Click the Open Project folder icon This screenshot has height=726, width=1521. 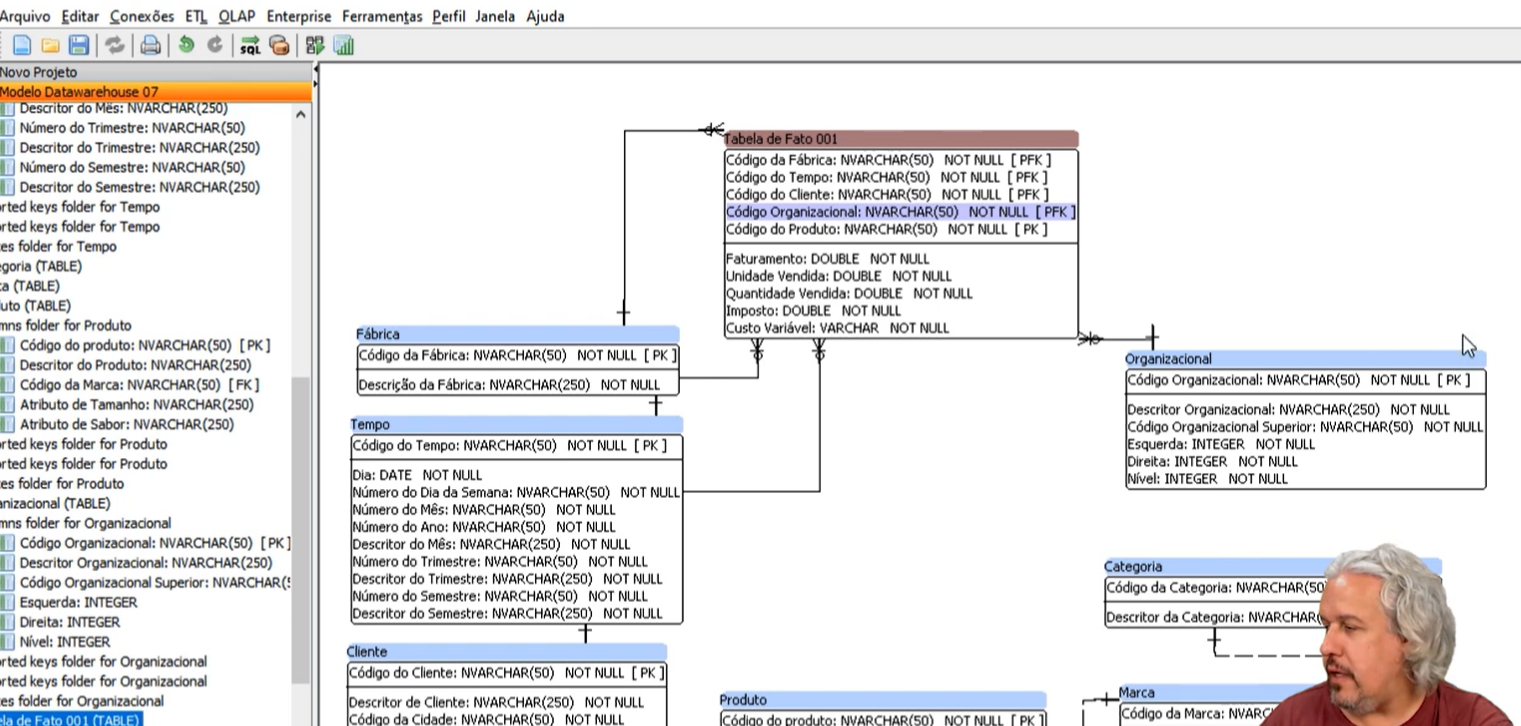point(50,45)
